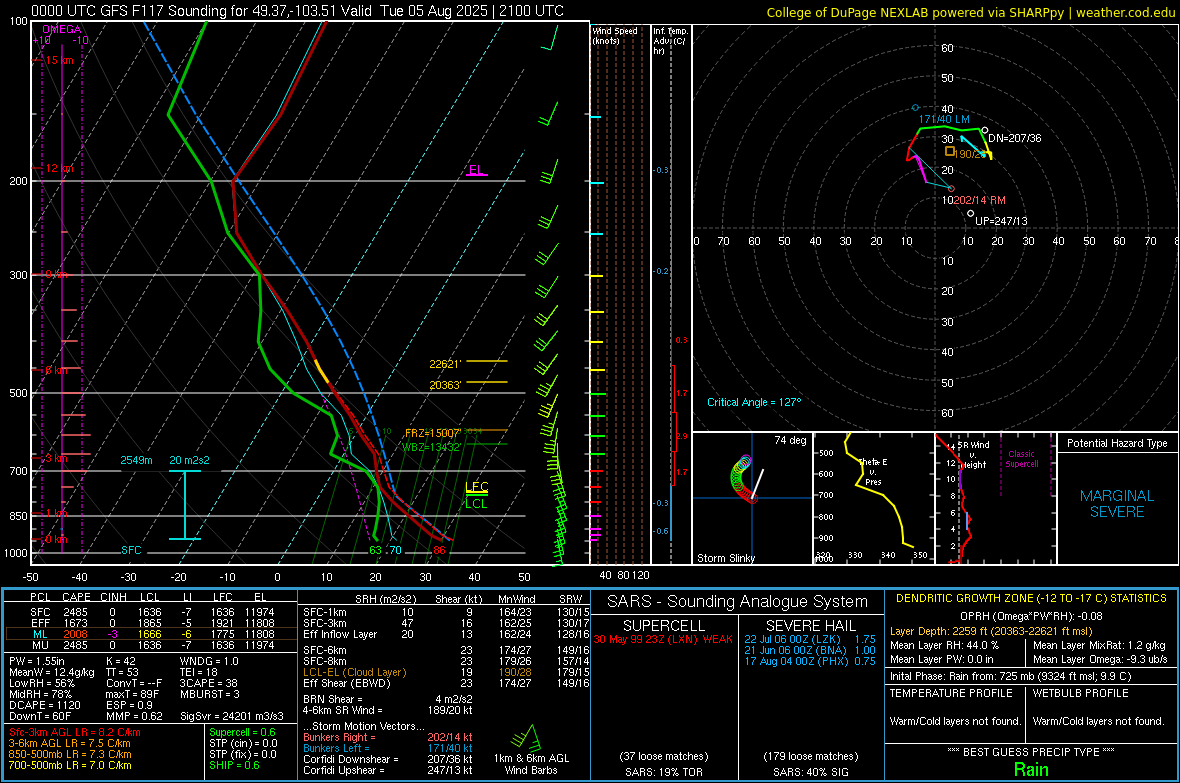
Task: Click the 22621' height label
Action: [445, 364]
